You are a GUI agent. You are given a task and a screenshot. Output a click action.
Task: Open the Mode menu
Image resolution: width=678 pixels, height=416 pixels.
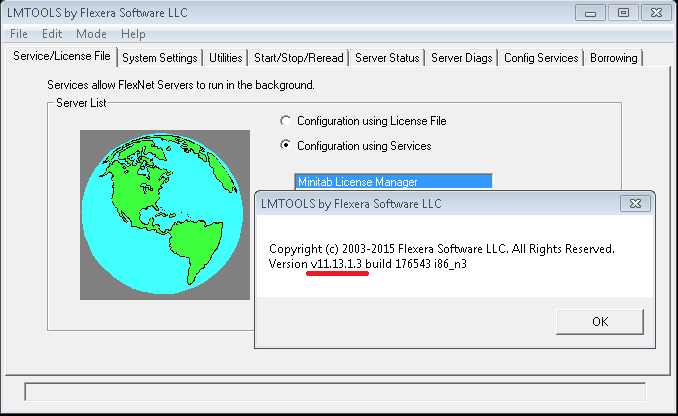coord(91,34)
